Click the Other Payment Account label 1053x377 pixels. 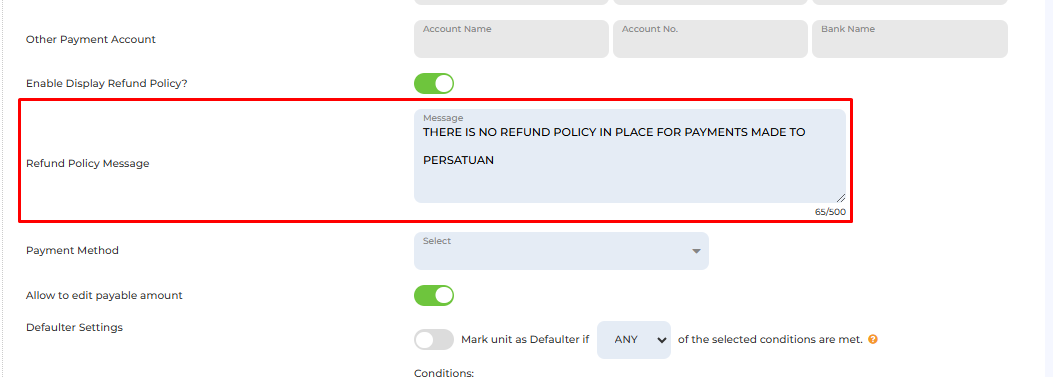click(x=91, y=40)
